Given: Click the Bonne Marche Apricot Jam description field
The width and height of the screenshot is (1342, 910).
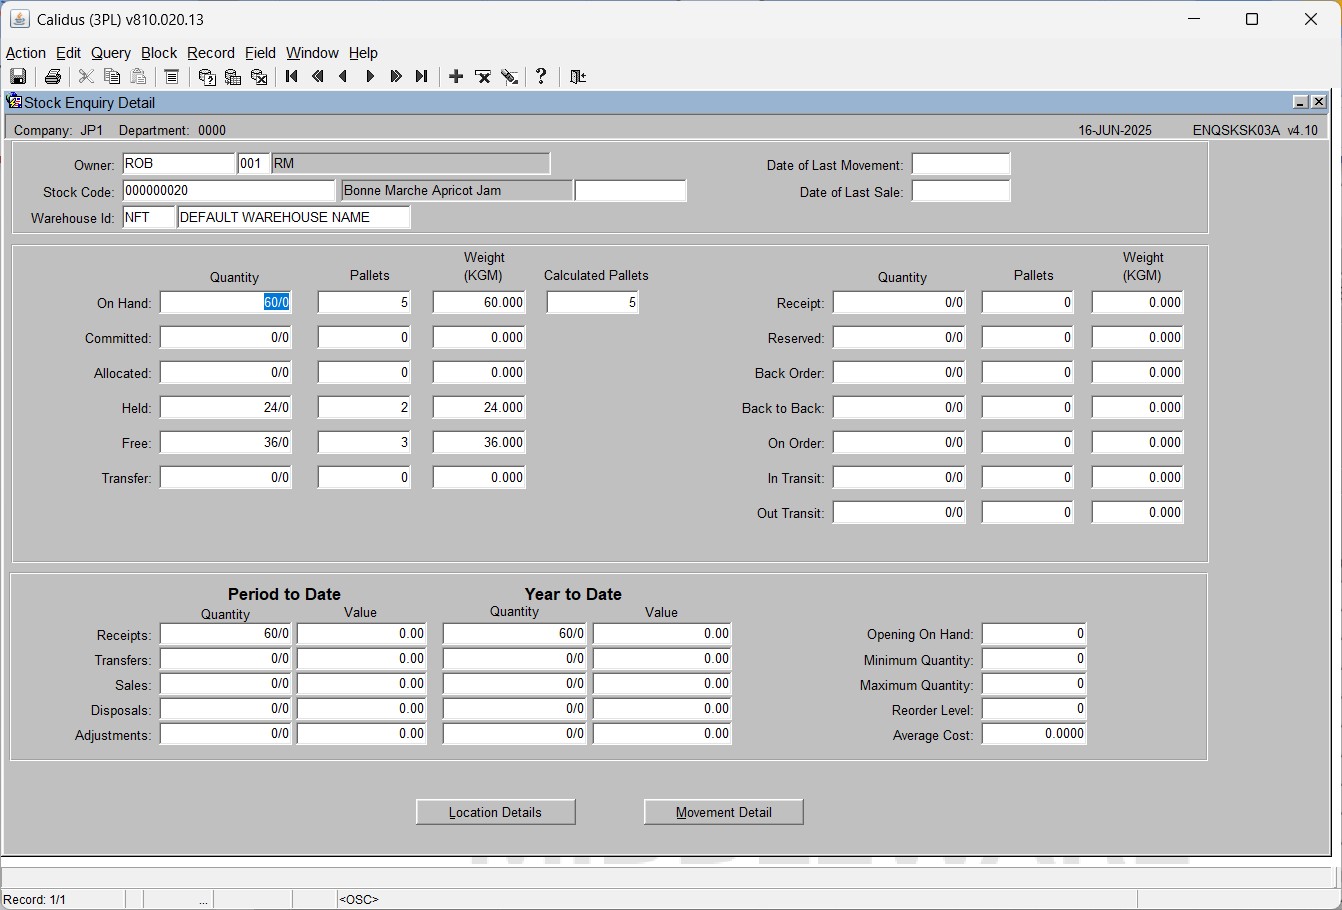Looking at the screenshot, I should 457,191.
